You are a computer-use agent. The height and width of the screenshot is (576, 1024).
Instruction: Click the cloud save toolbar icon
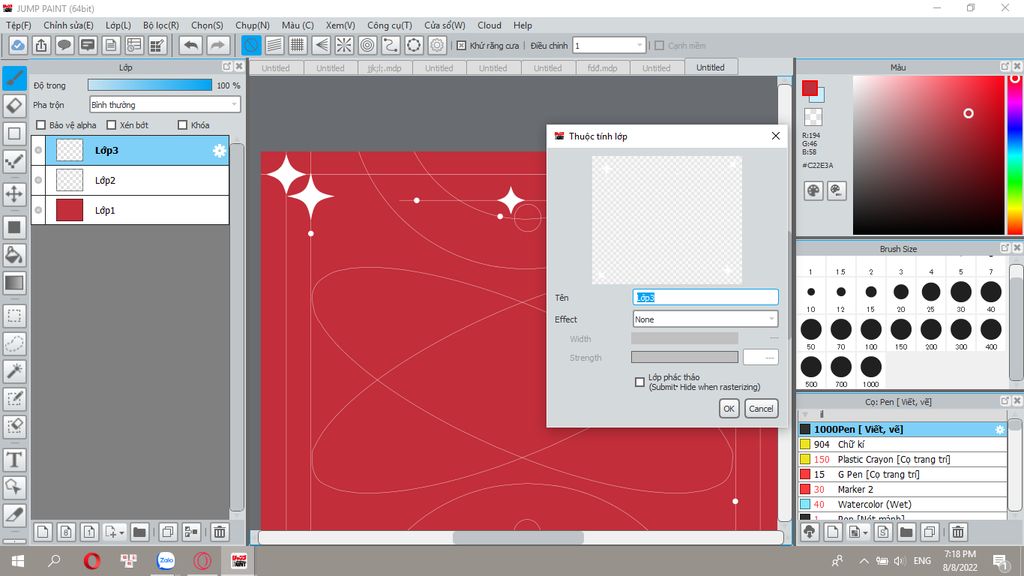tap(18, 45)
